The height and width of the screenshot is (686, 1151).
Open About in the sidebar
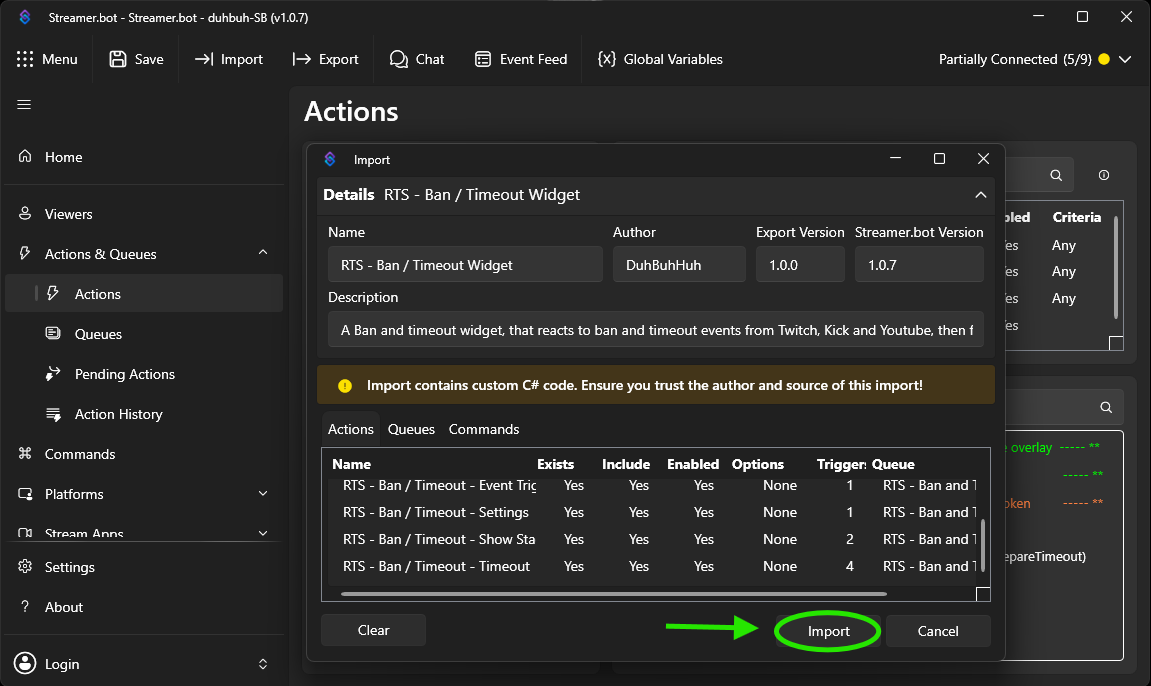(144, 607)
